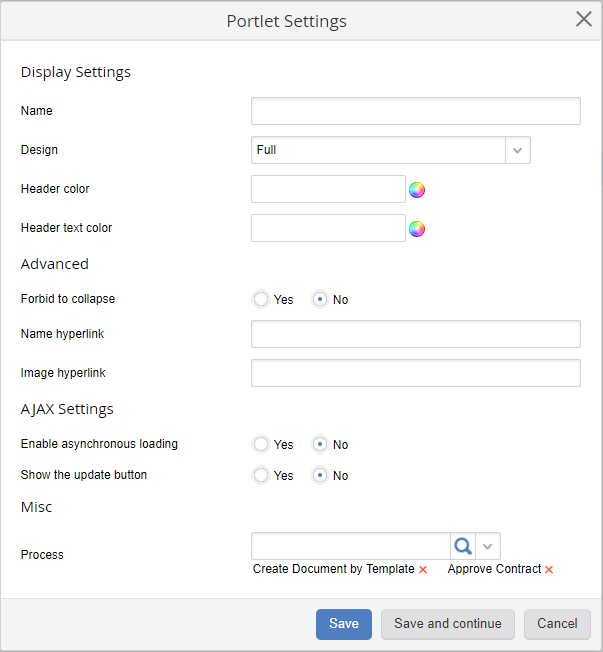Click into the Image hyperlink field
This screenshot has width=603, height=652.
pyautogui.click(x=415, y=373)
